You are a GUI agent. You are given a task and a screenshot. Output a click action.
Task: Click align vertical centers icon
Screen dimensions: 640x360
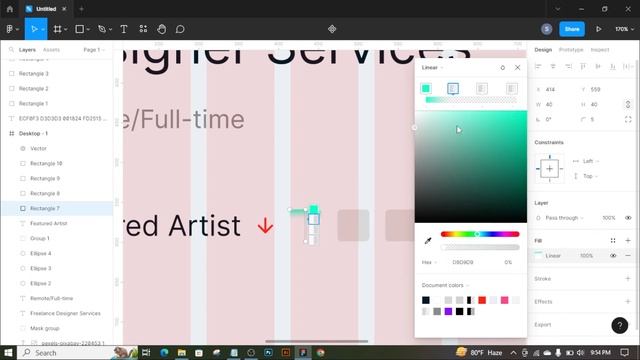598,66
